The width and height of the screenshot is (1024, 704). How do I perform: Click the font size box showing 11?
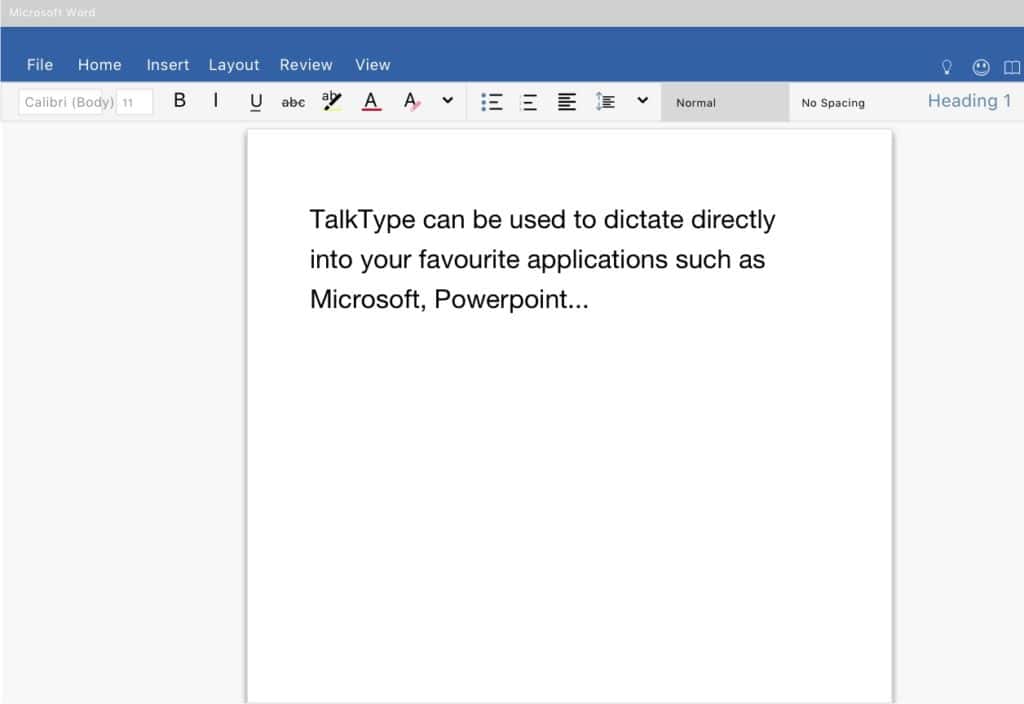click(x=135, y=102)
